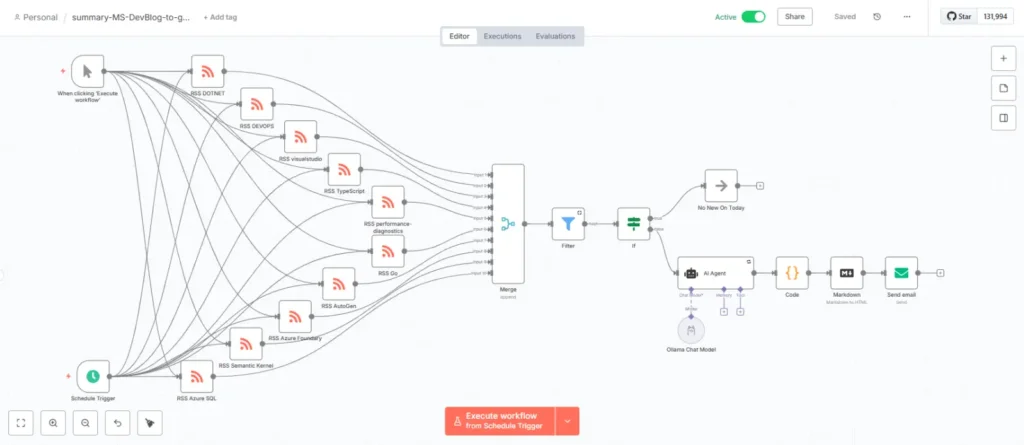Click the 131,994 star count
1024x445 pixels.
[995, 17]
